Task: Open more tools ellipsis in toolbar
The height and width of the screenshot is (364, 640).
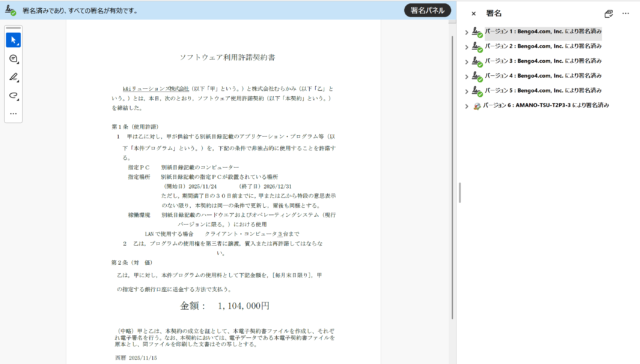Action: 13,113
